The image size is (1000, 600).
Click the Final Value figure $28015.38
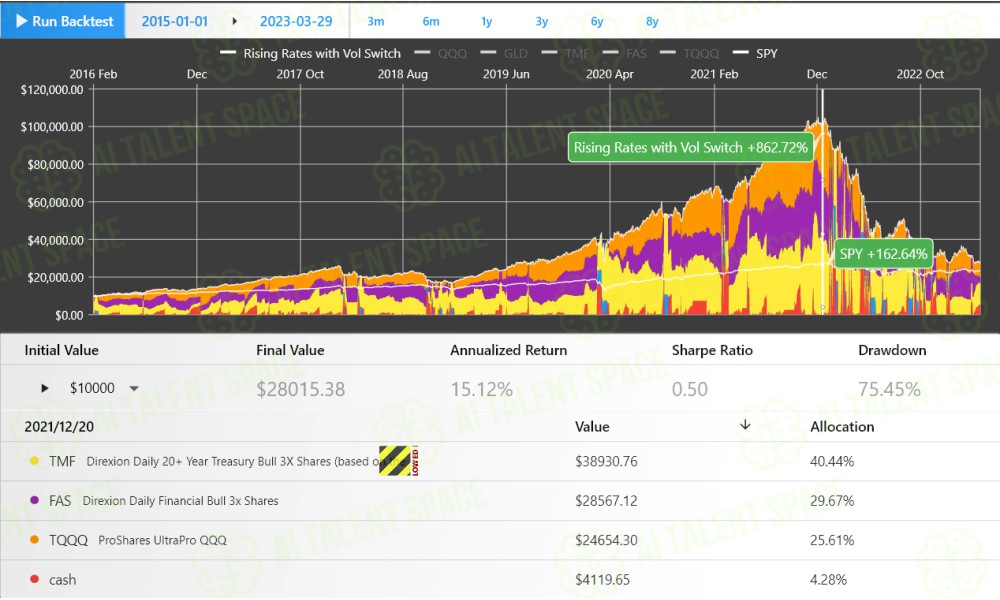coord(300,389)
